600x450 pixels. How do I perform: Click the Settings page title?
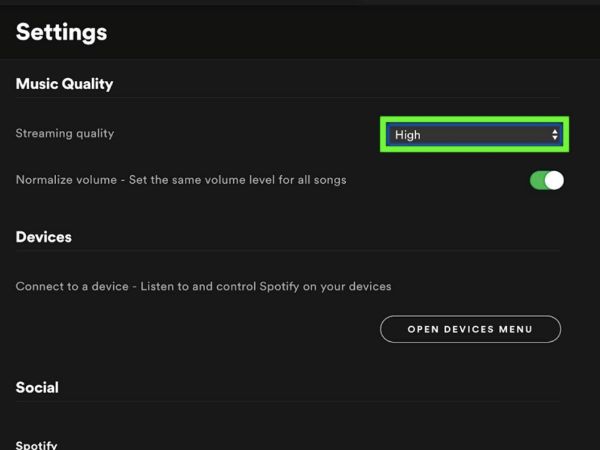61,32
